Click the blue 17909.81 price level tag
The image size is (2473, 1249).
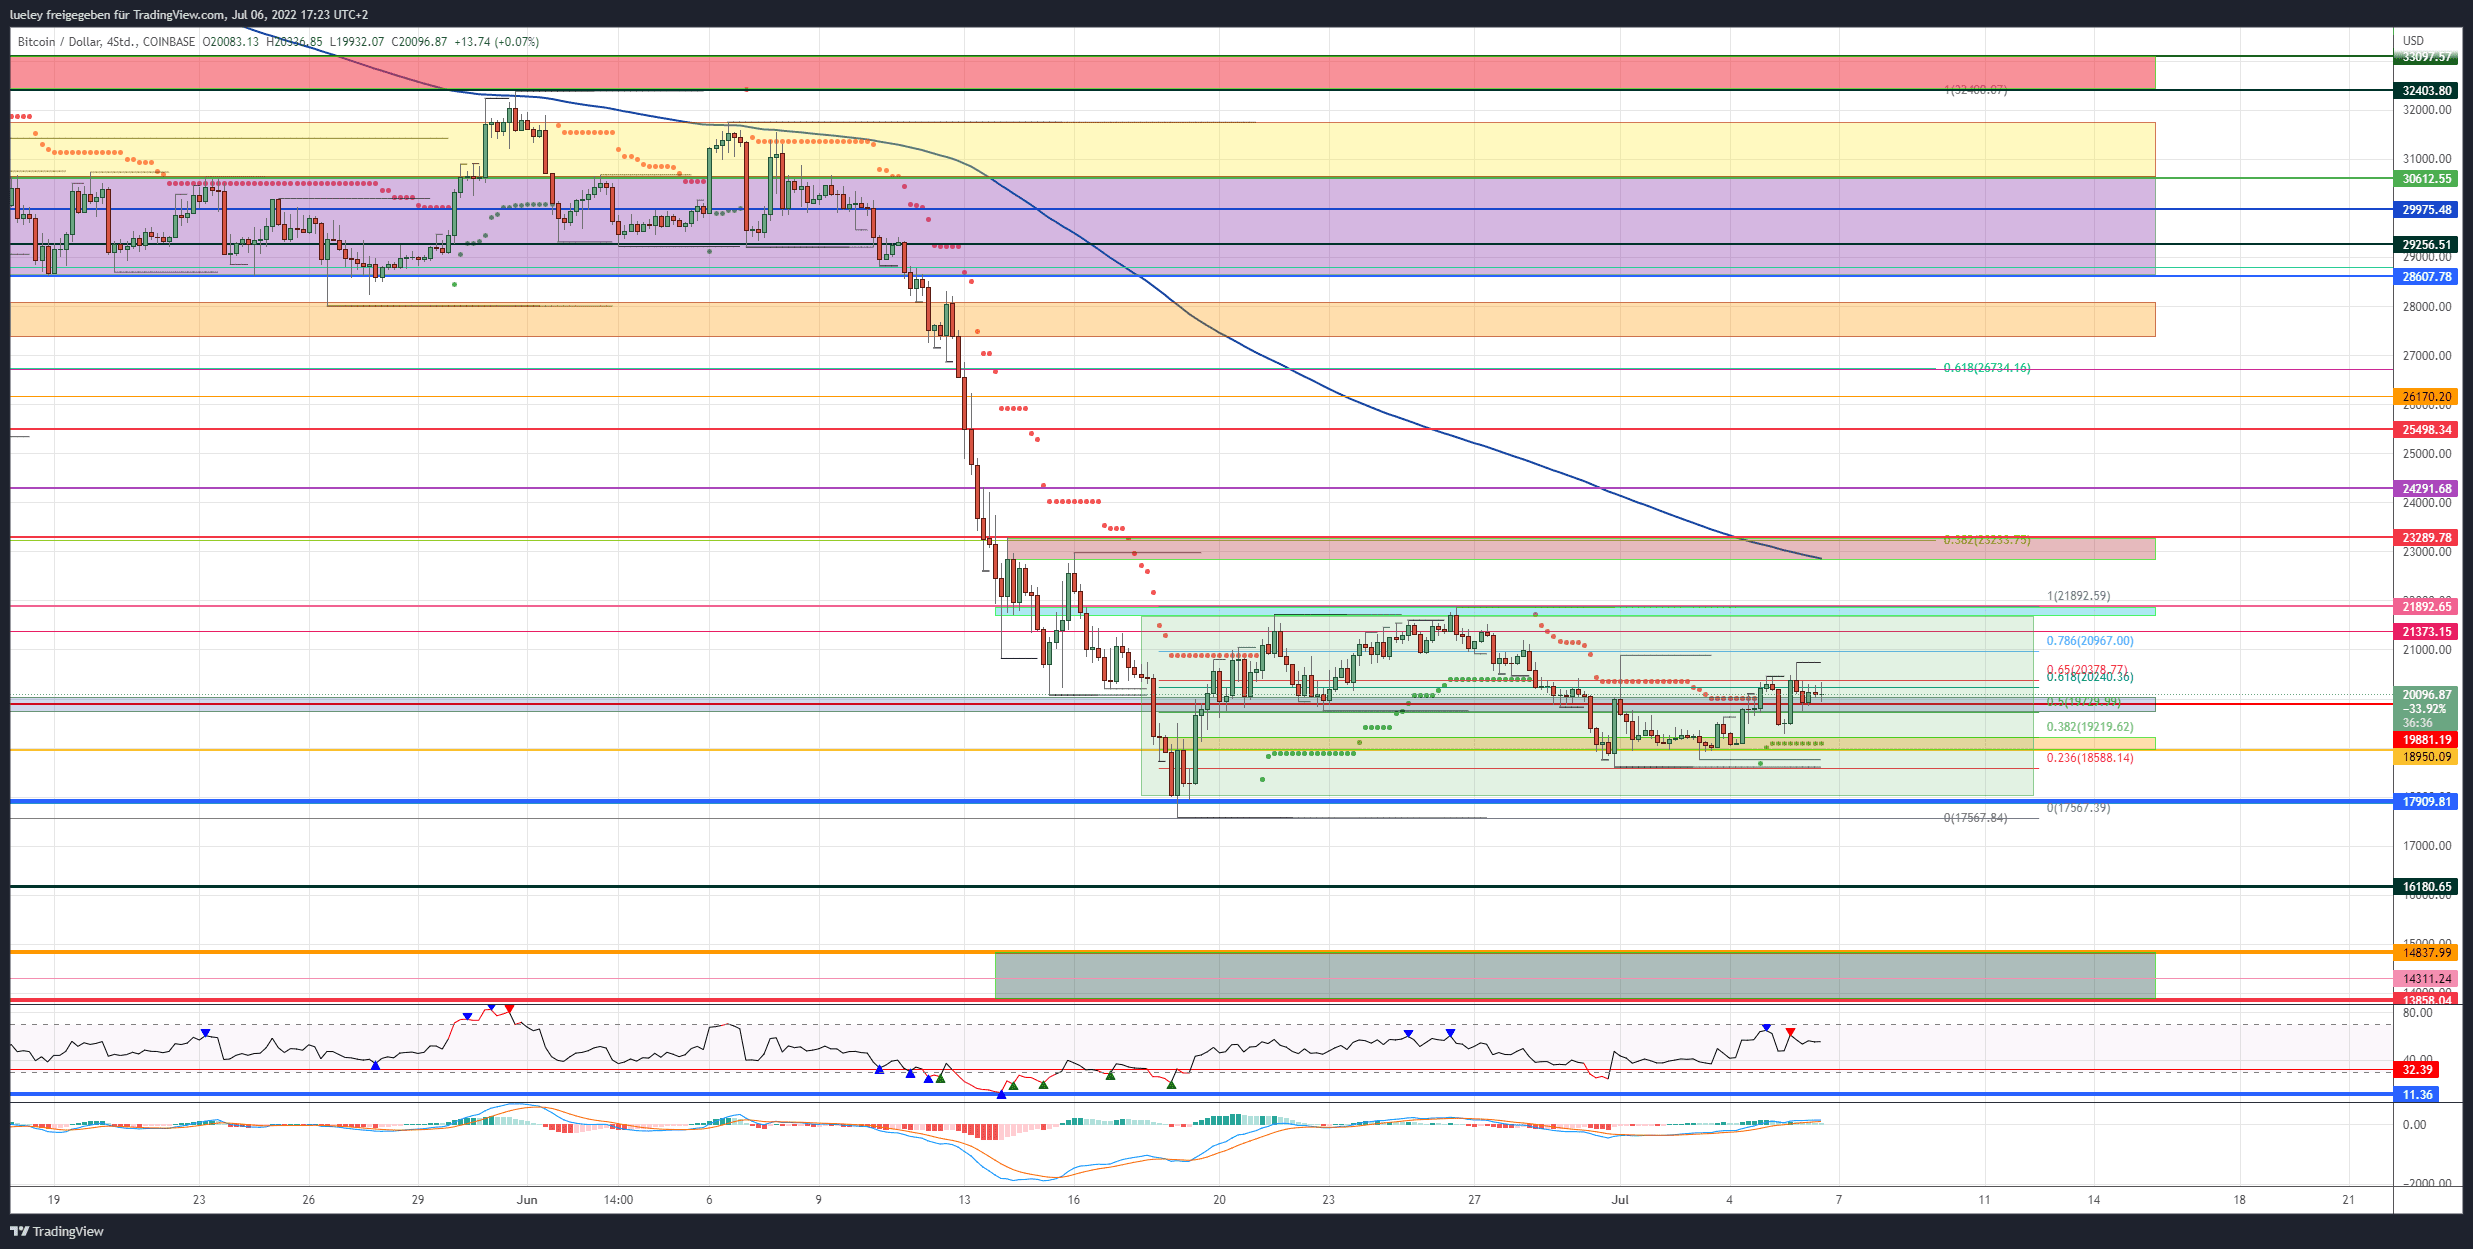(x=2426, y=801)
